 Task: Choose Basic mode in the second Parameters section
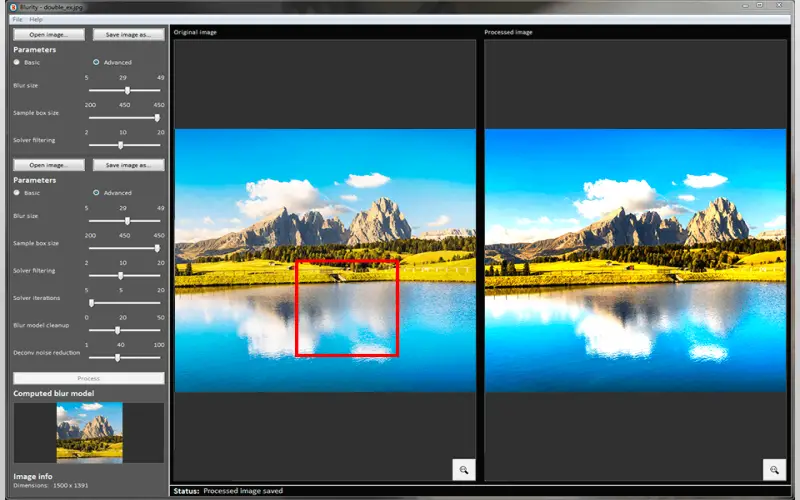click(17, 193)
